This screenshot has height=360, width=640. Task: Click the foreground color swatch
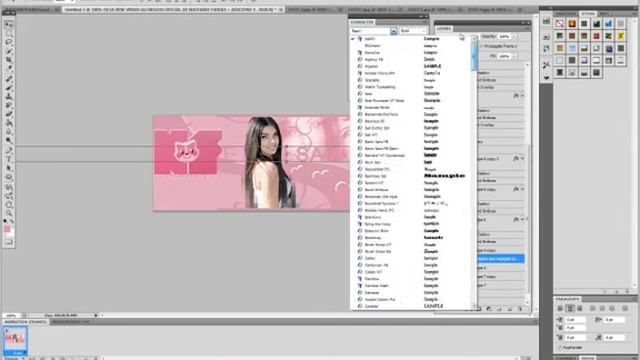pyautogui.click(x=7, y=229)
